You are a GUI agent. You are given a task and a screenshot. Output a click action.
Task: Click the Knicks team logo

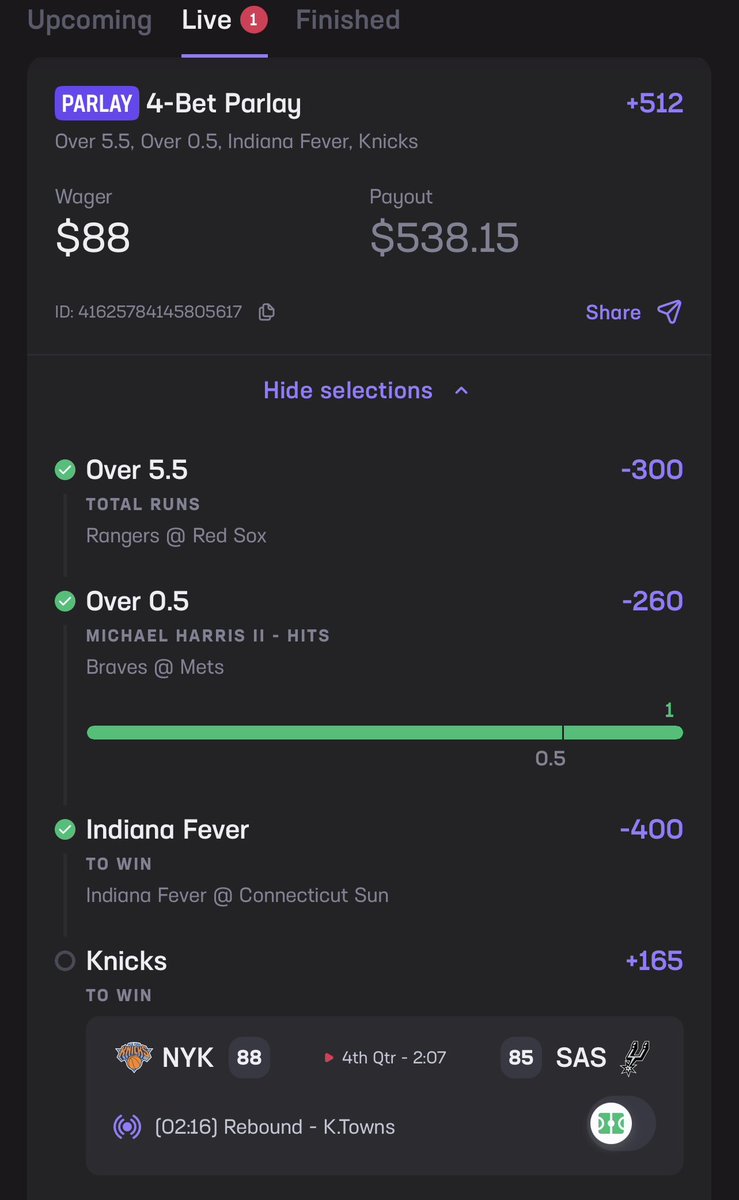click(133, 1057)
